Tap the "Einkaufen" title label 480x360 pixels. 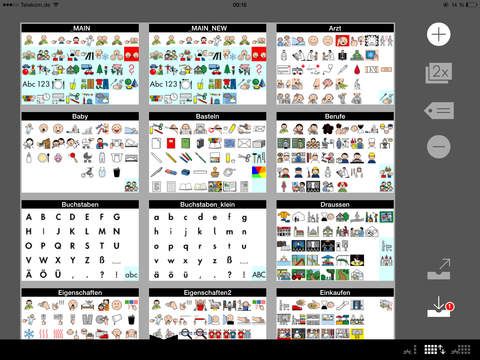pos(335,293)
